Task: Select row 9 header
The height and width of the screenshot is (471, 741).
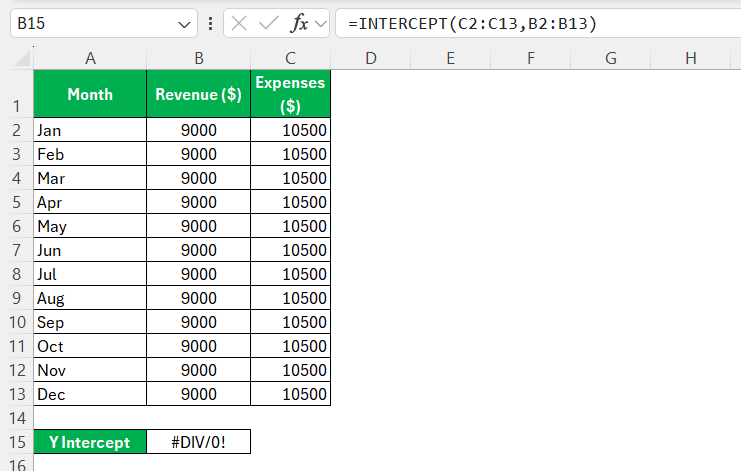Action: coord(17,298)
